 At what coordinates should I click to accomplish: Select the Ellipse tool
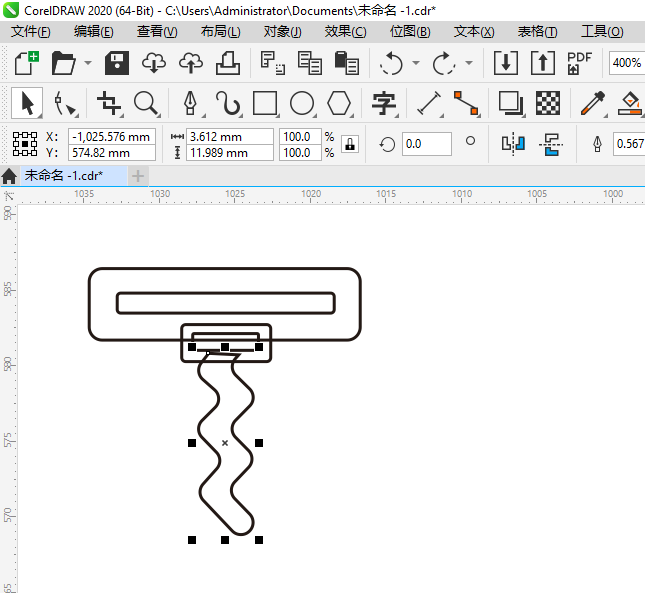click(x=302, y=103)
